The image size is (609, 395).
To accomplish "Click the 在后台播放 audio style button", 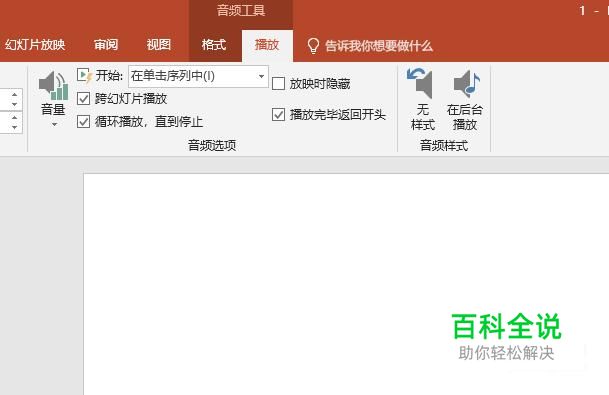I will tap(465, 99).
